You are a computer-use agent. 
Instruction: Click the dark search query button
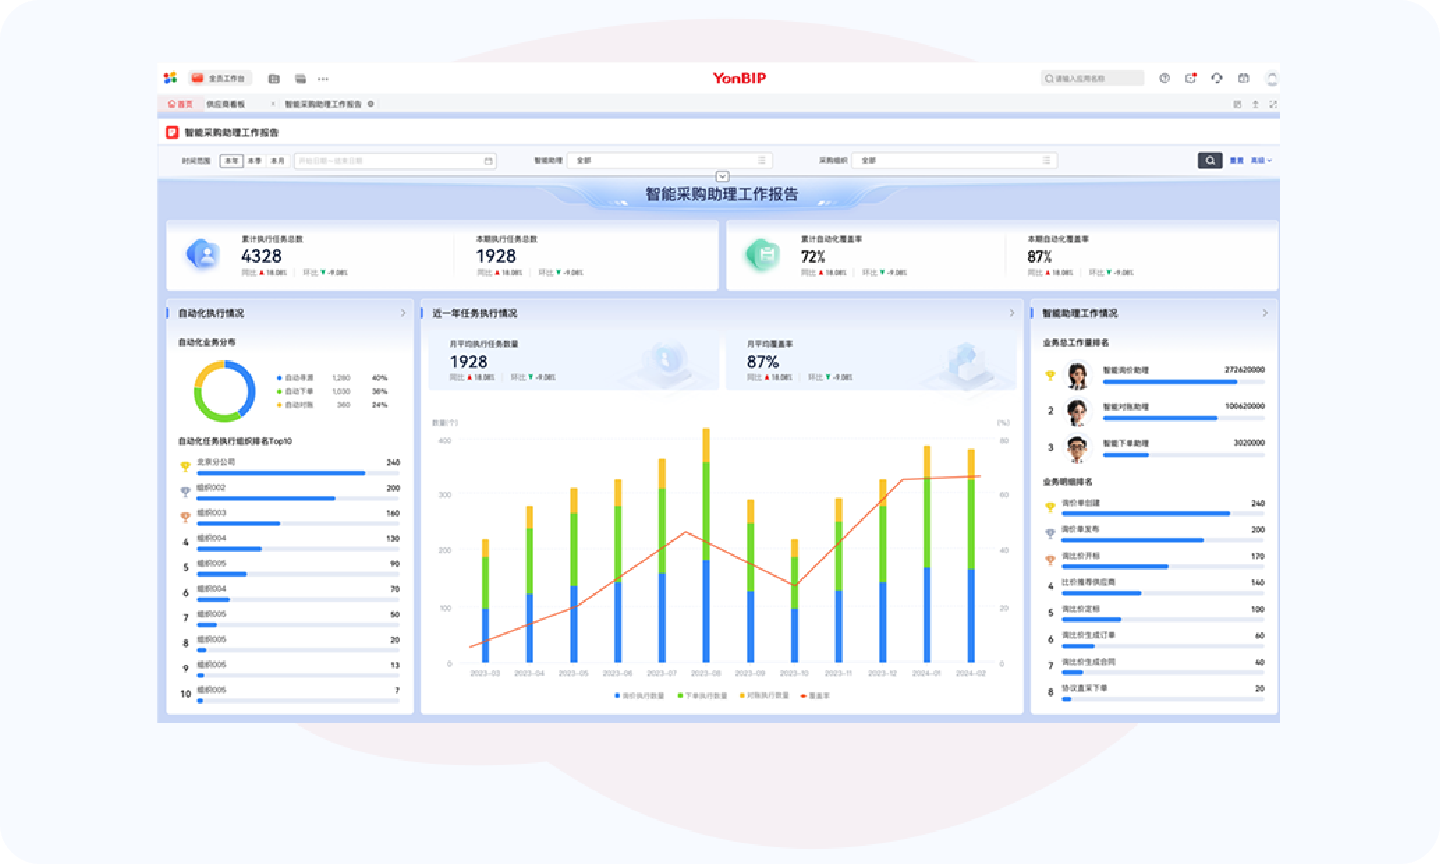[1210, 160]
